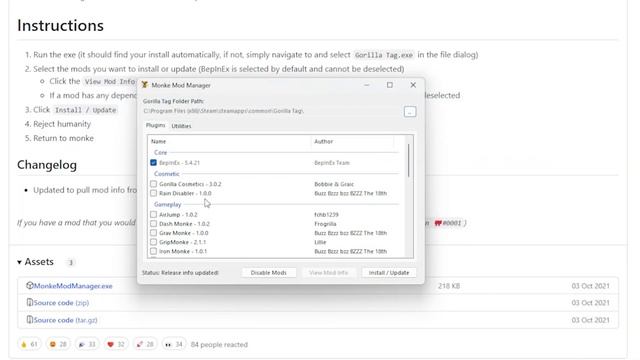The width and height of the screenshot is (640, 360).
Task: Download the Source code (zip) link
Action: (61, 303)
